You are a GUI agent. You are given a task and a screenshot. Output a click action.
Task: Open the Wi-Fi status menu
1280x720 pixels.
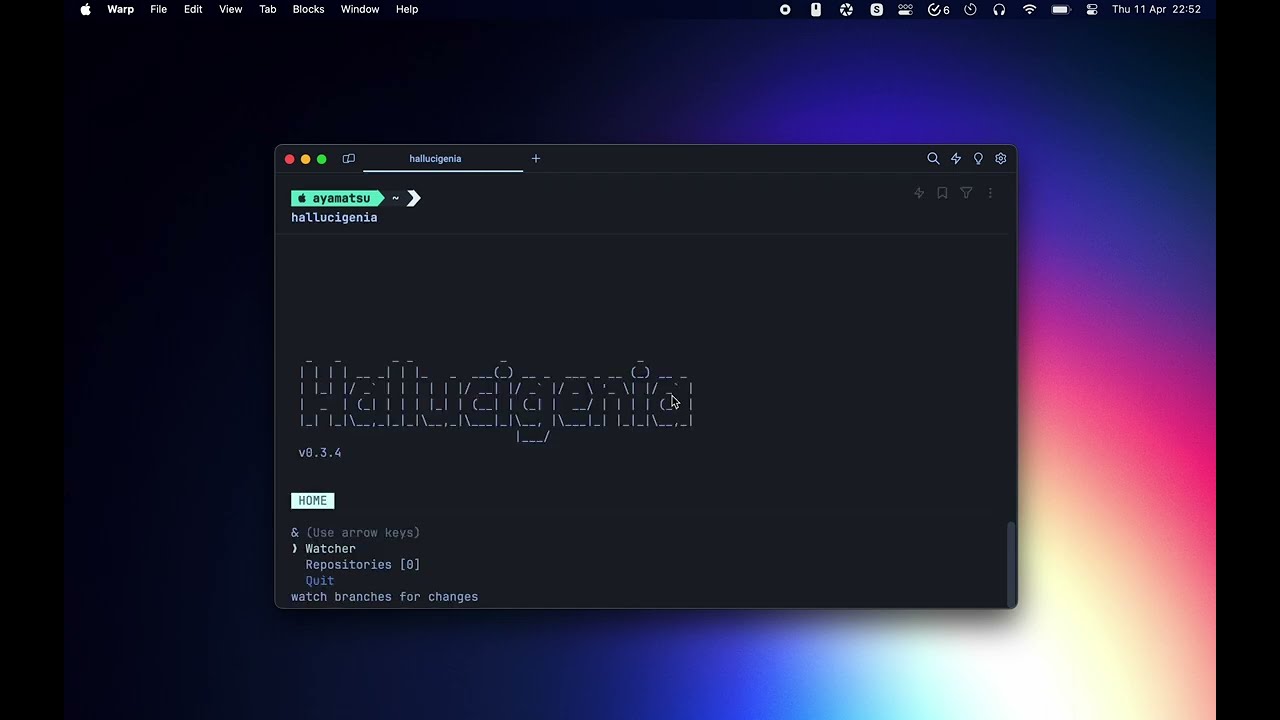coord(1029,9)
